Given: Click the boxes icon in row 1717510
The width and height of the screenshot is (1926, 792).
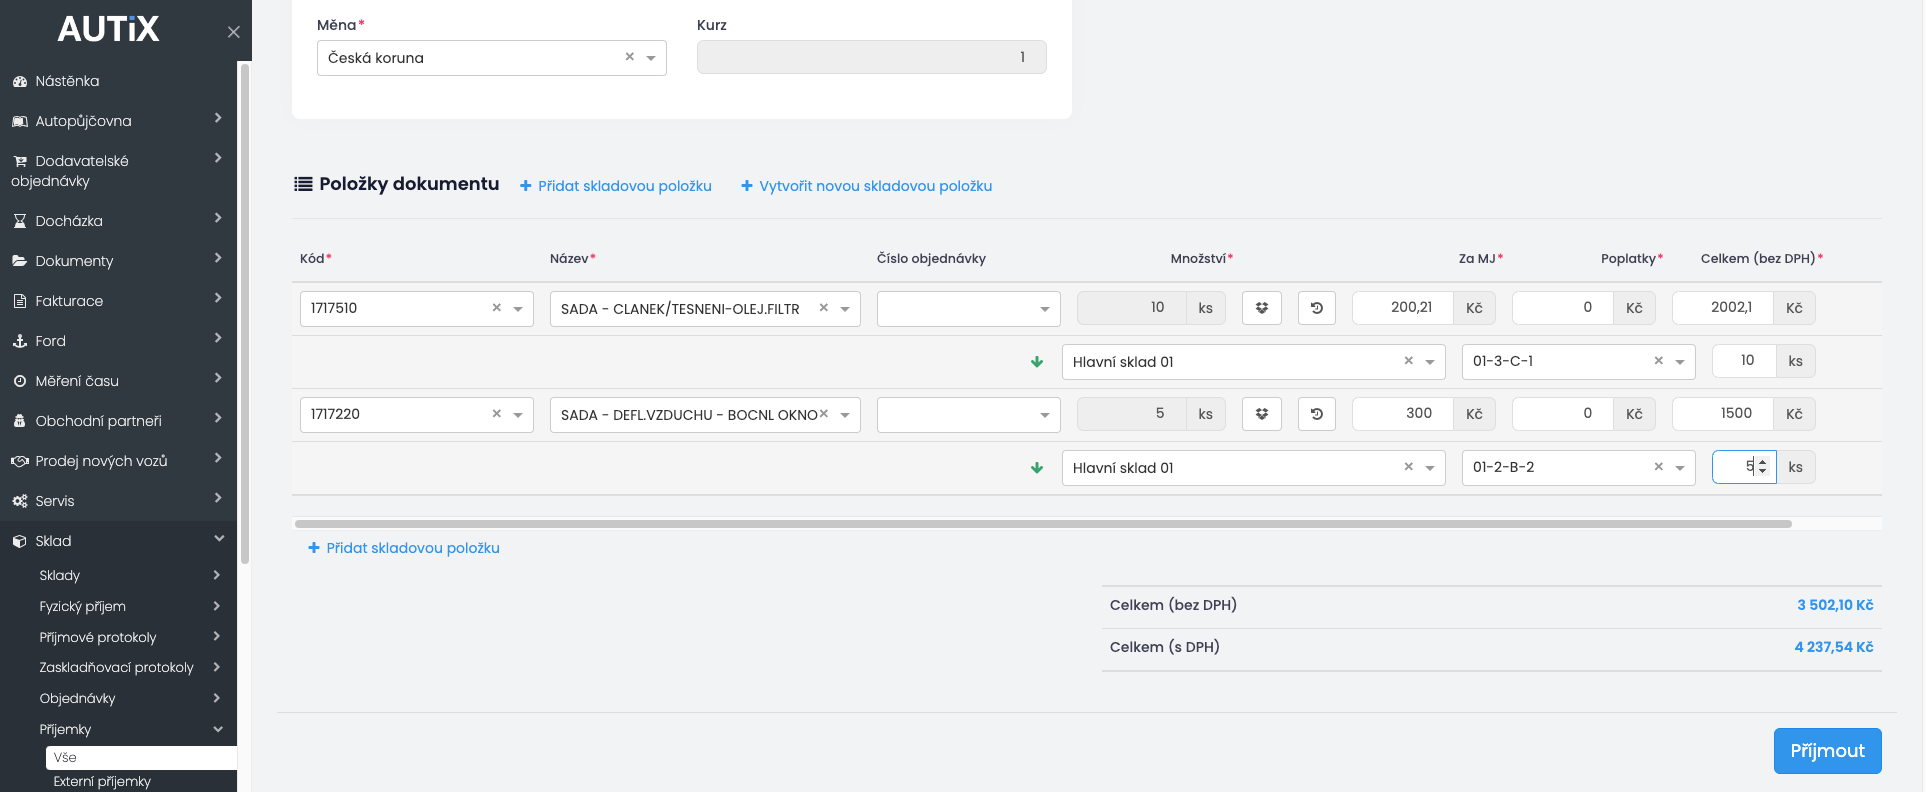Looking at the screenshot, I should coord(1262,308).
